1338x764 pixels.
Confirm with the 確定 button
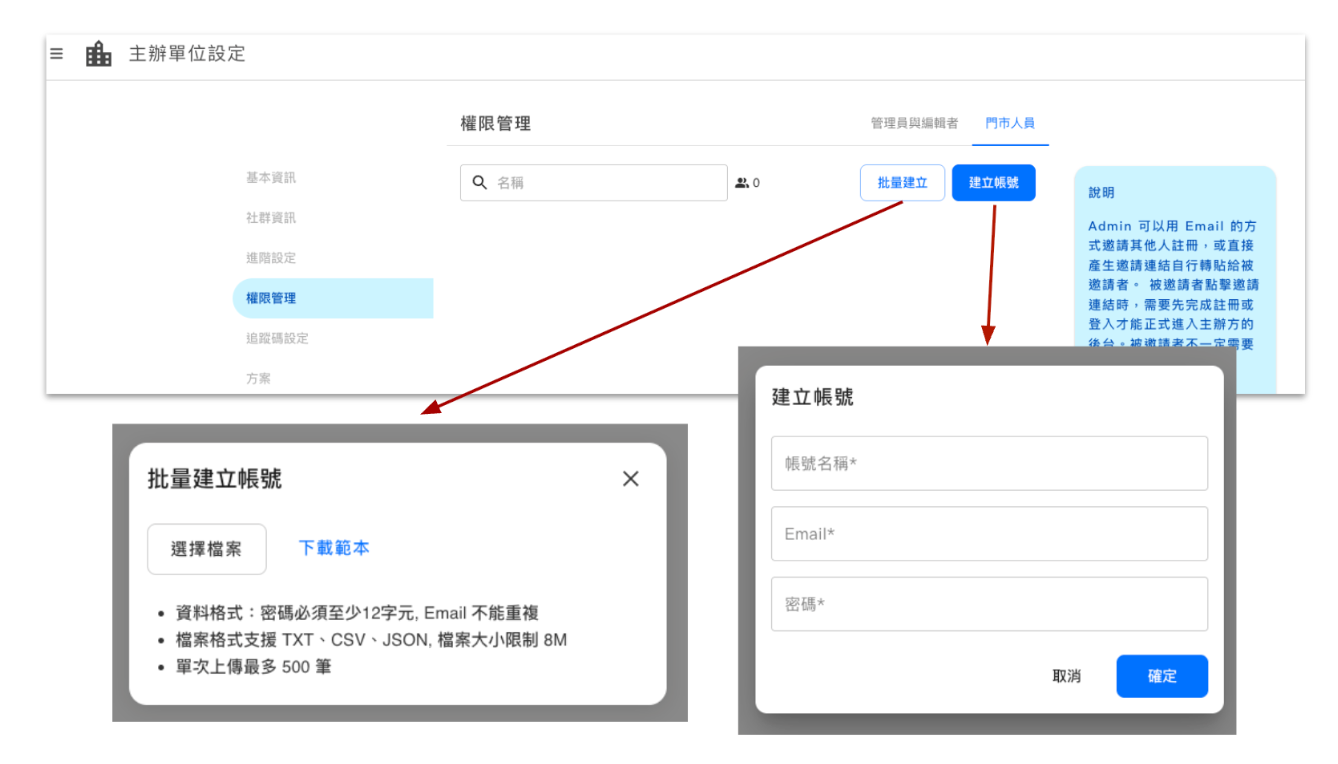1162,676
